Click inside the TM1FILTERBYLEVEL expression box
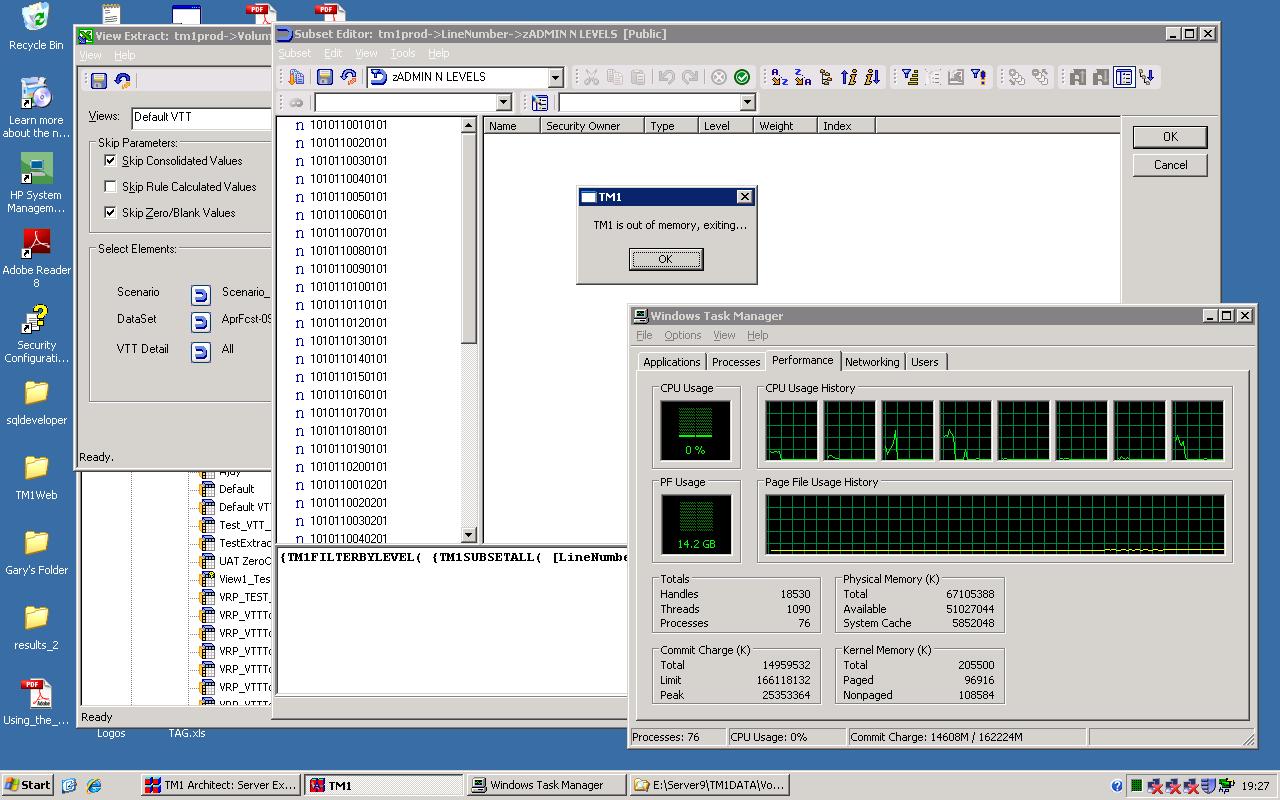 point(453,619)
